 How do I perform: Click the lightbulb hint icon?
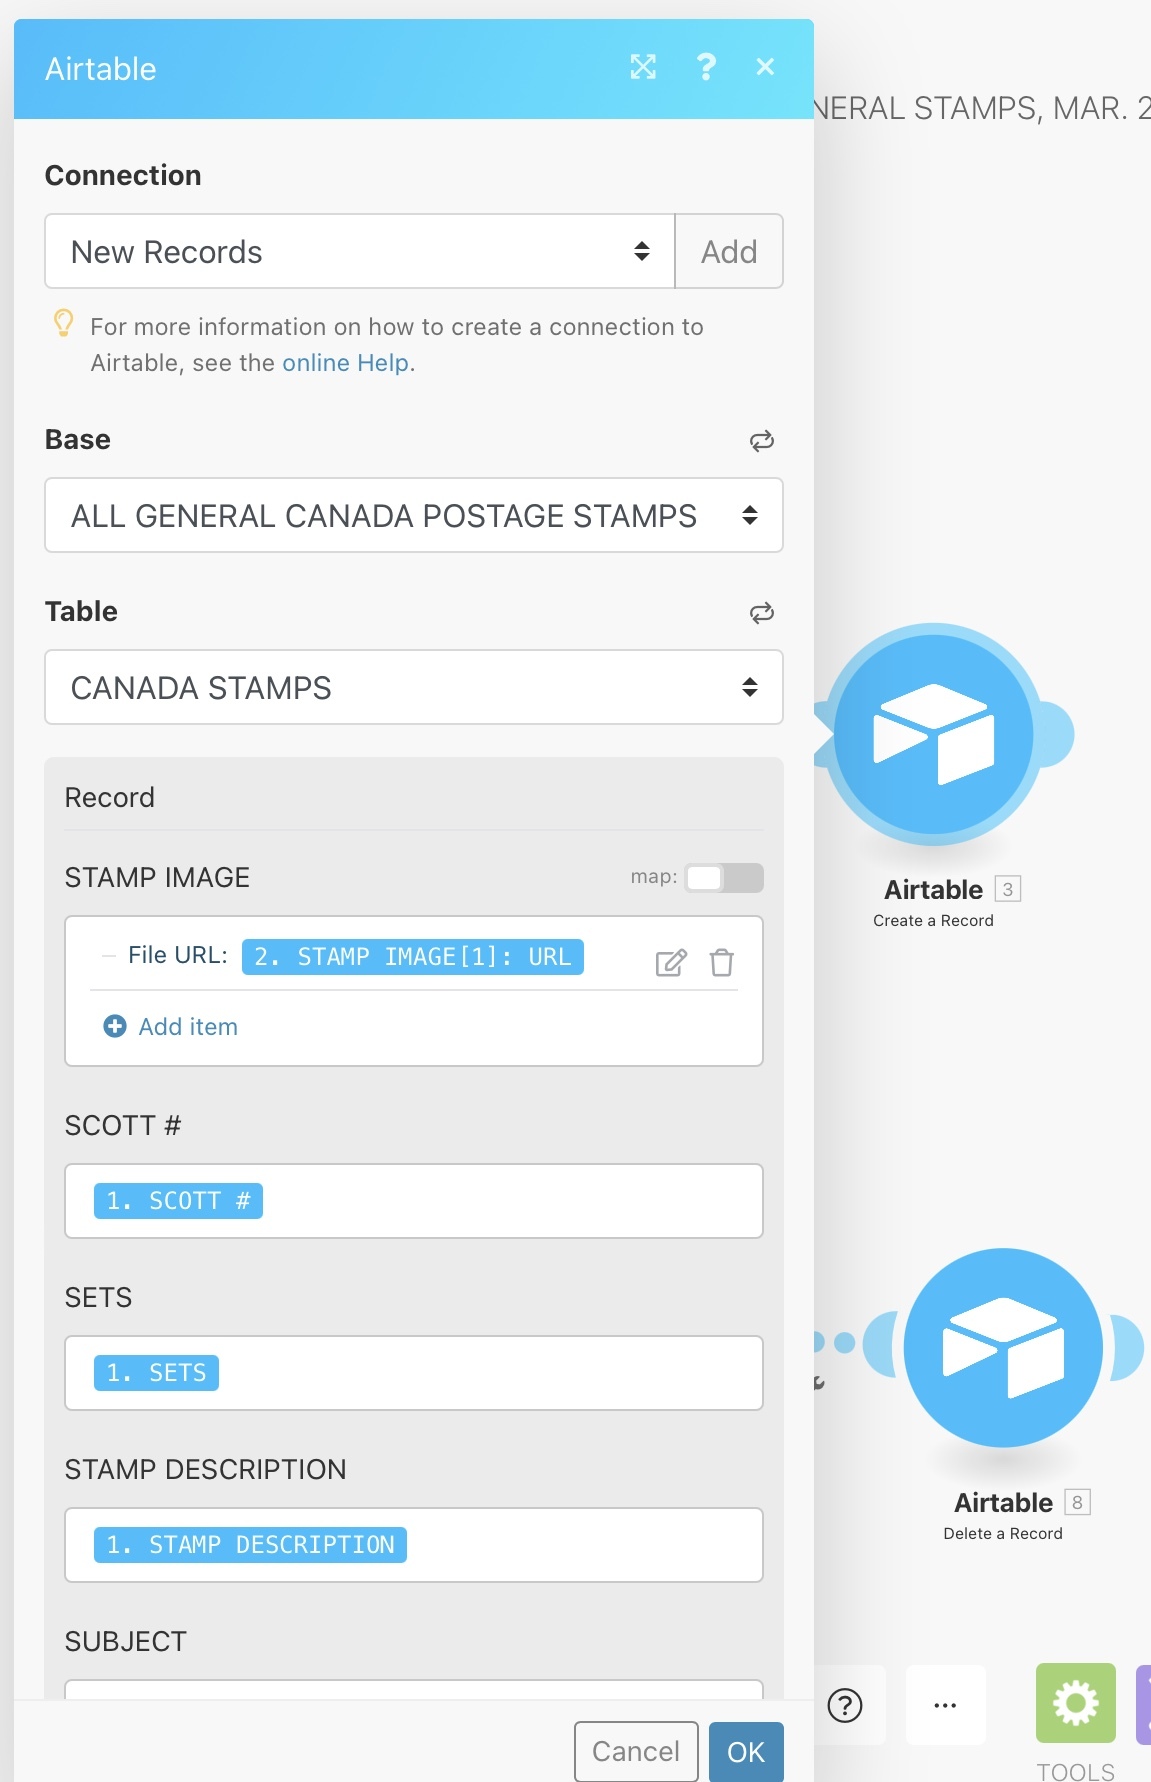click(x=63, y=323)
